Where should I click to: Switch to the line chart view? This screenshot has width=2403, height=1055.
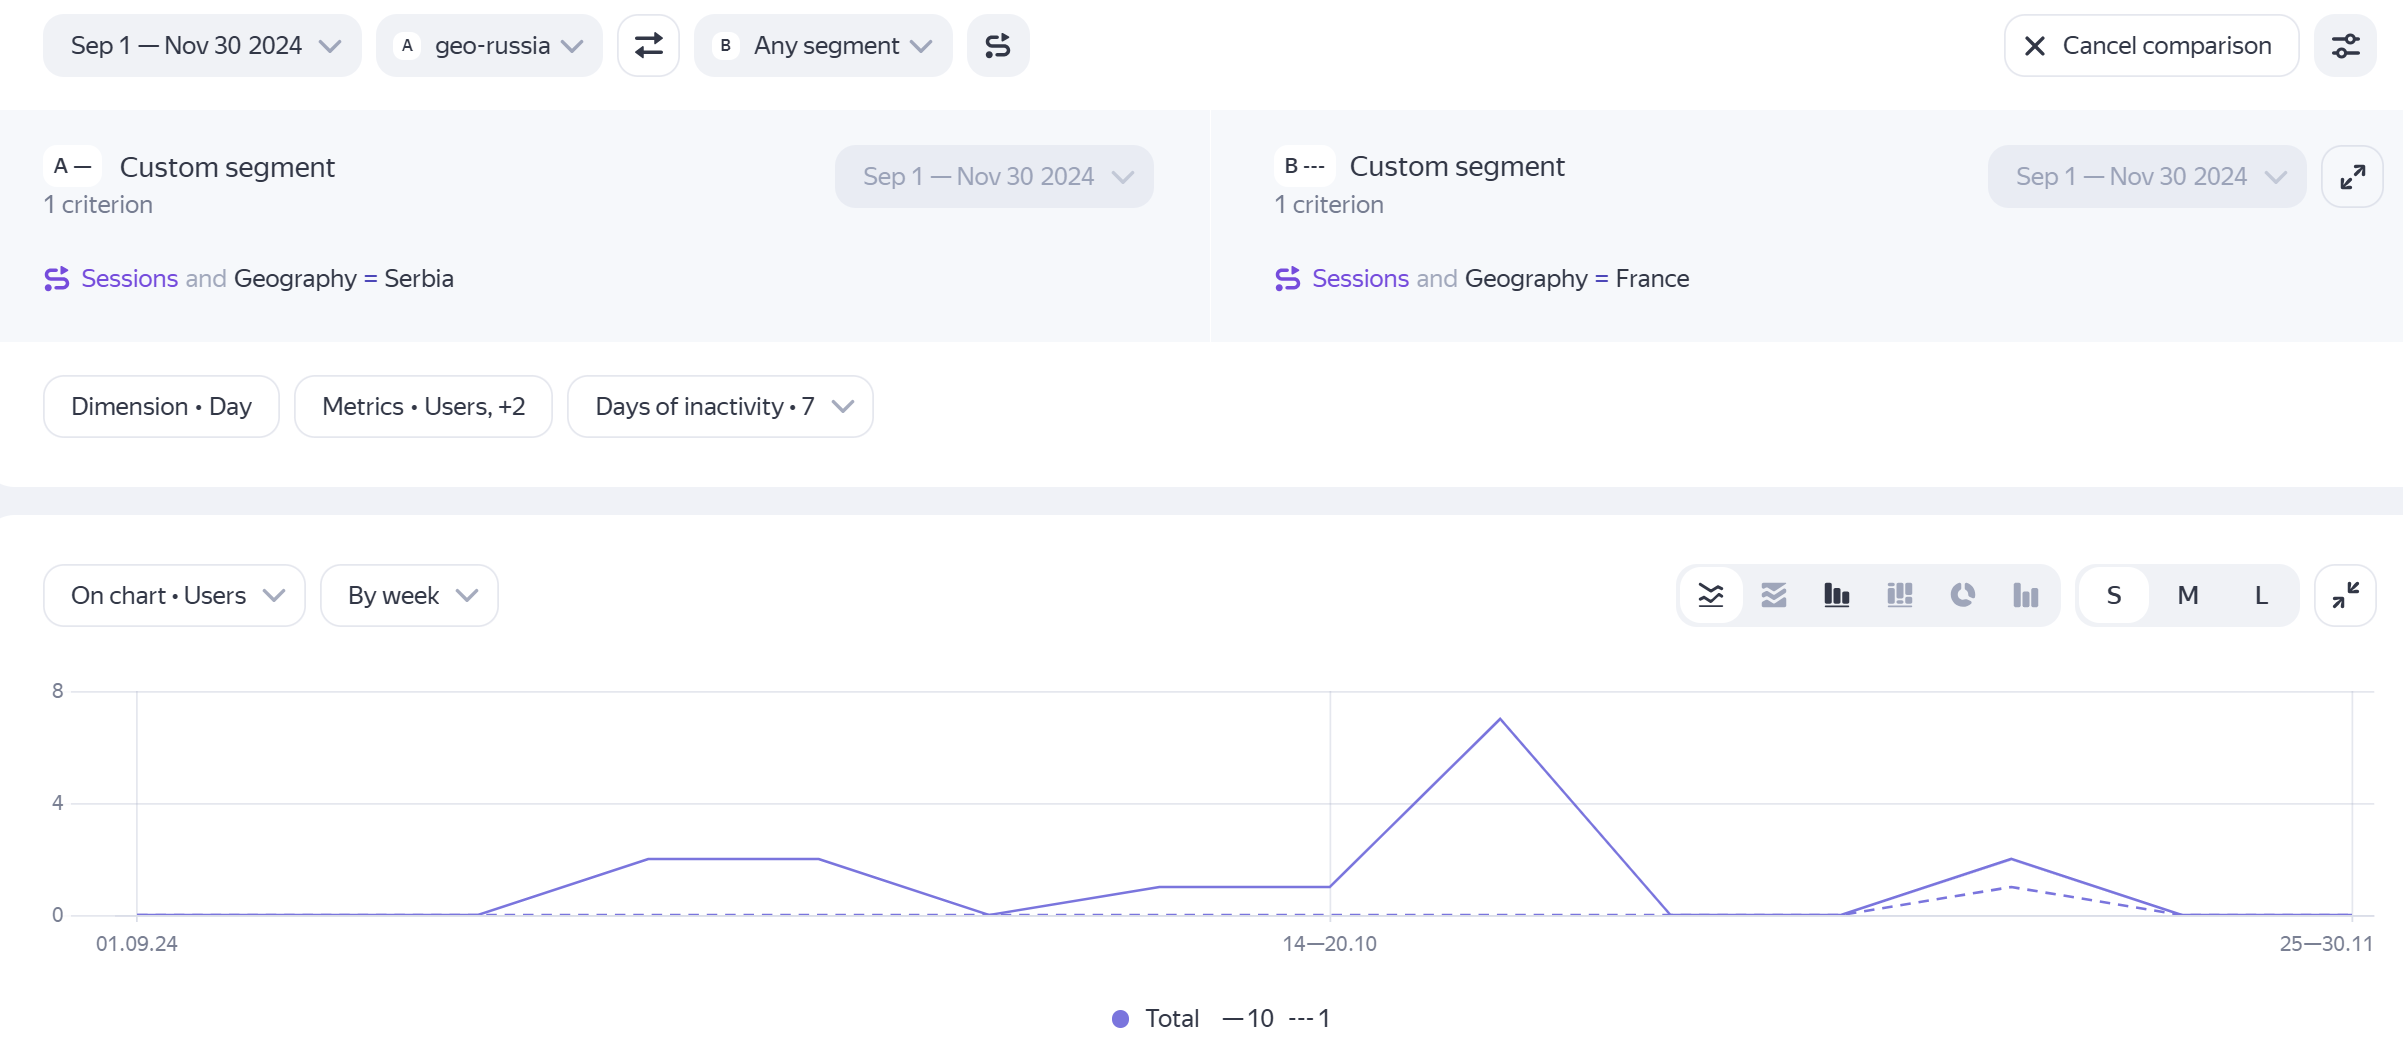click(x=1711, y=596)
